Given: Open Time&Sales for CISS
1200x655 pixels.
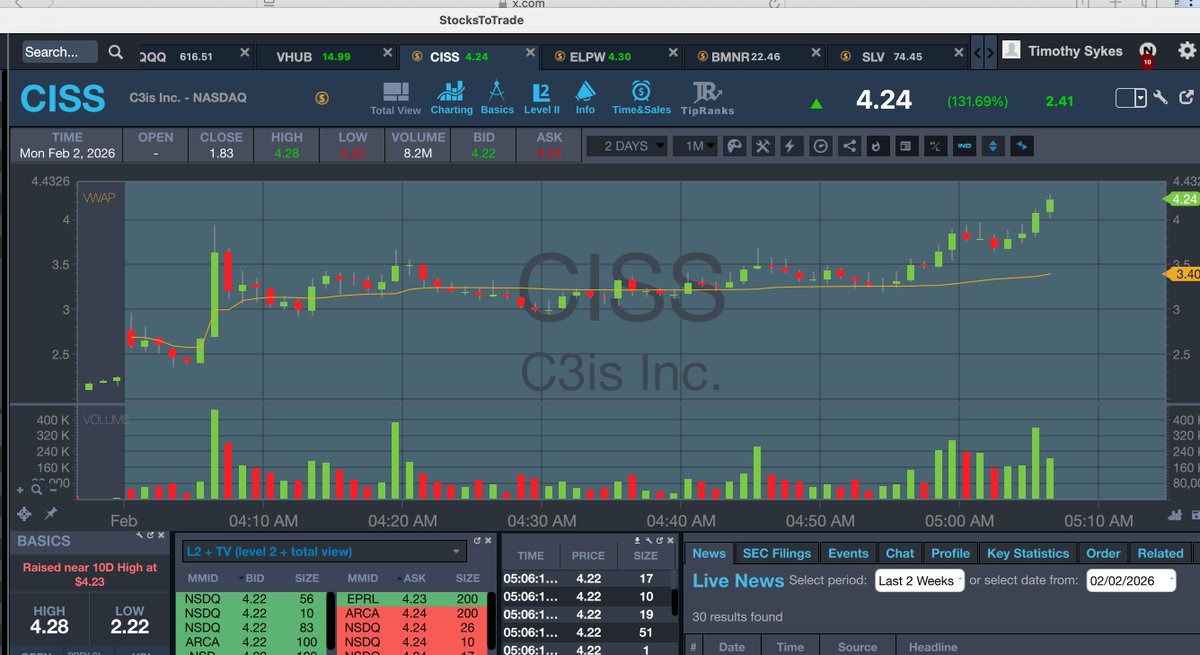Looking at the screenshot, I should pyautogui.click(x=641, y=96).
